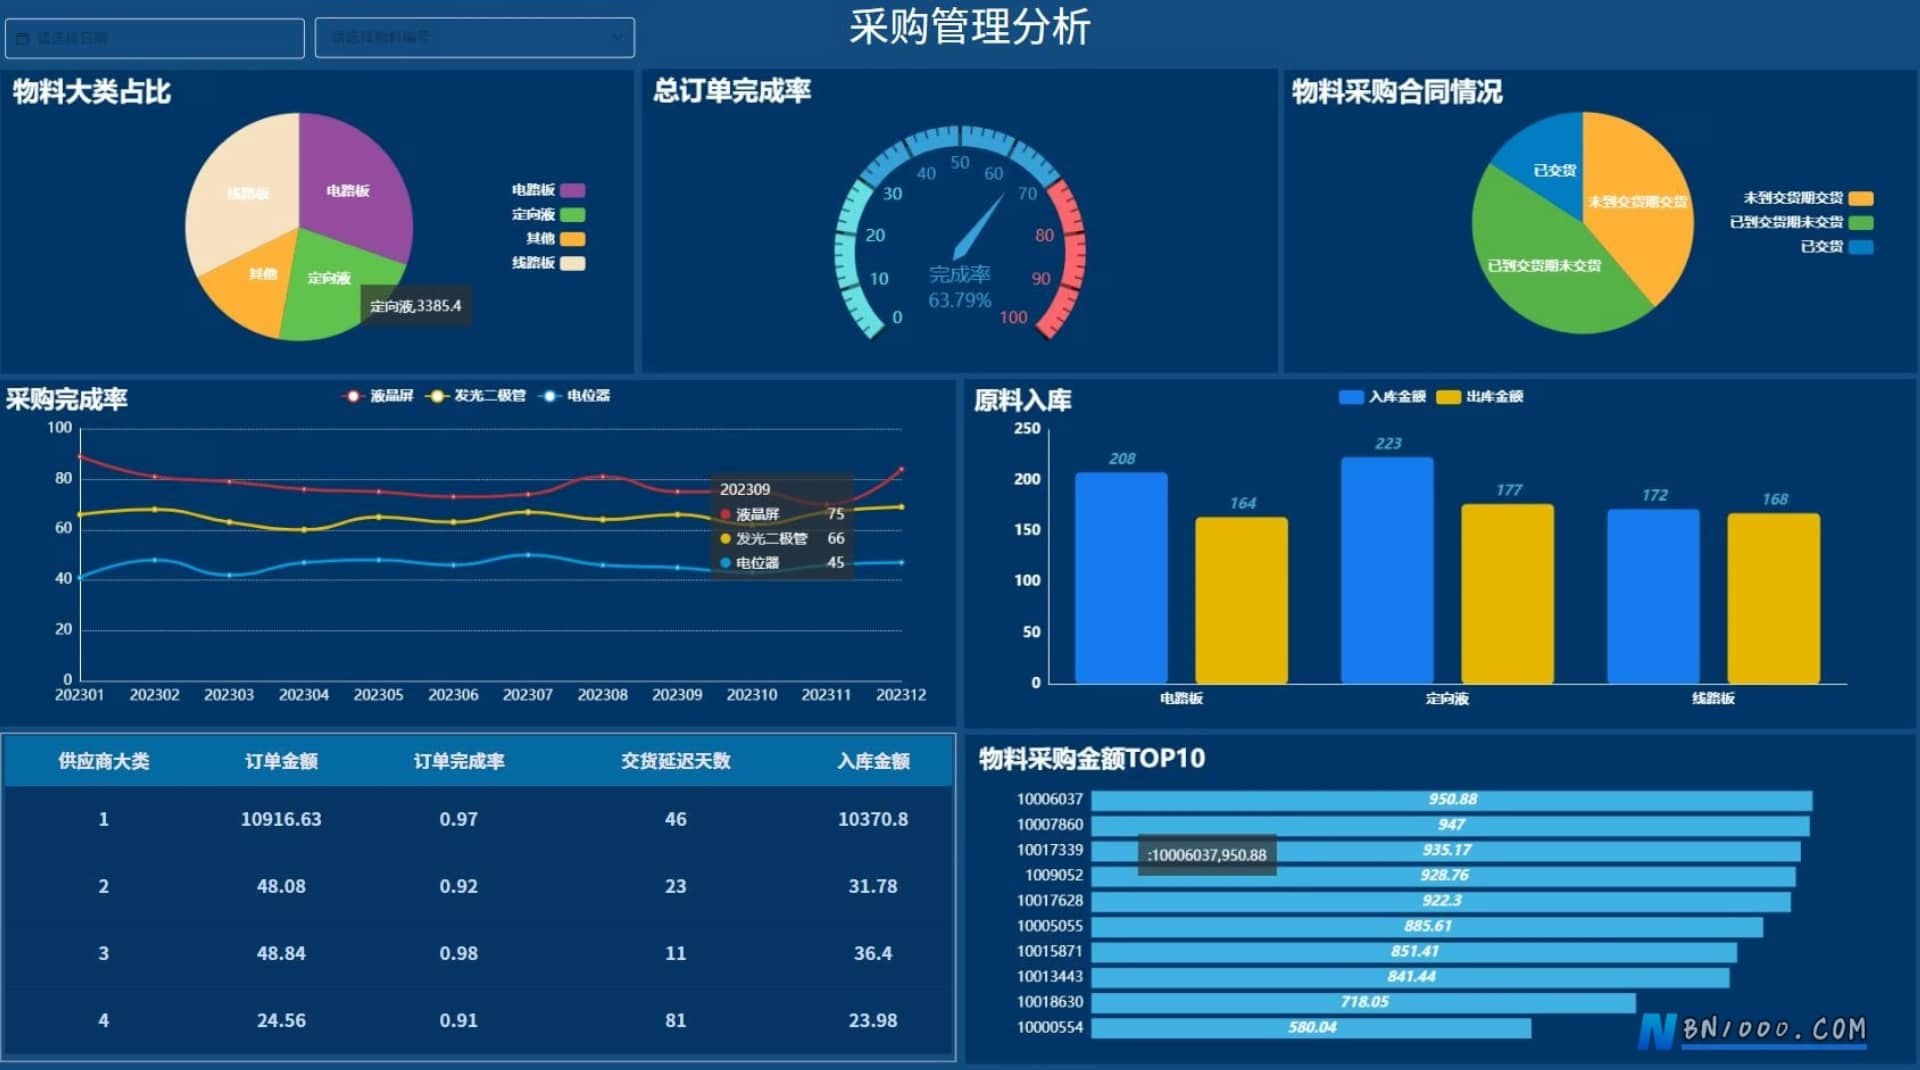
Task: Click TOP10 bar for 10017628
Action: pyautogui.click(x=1441, y=901)
